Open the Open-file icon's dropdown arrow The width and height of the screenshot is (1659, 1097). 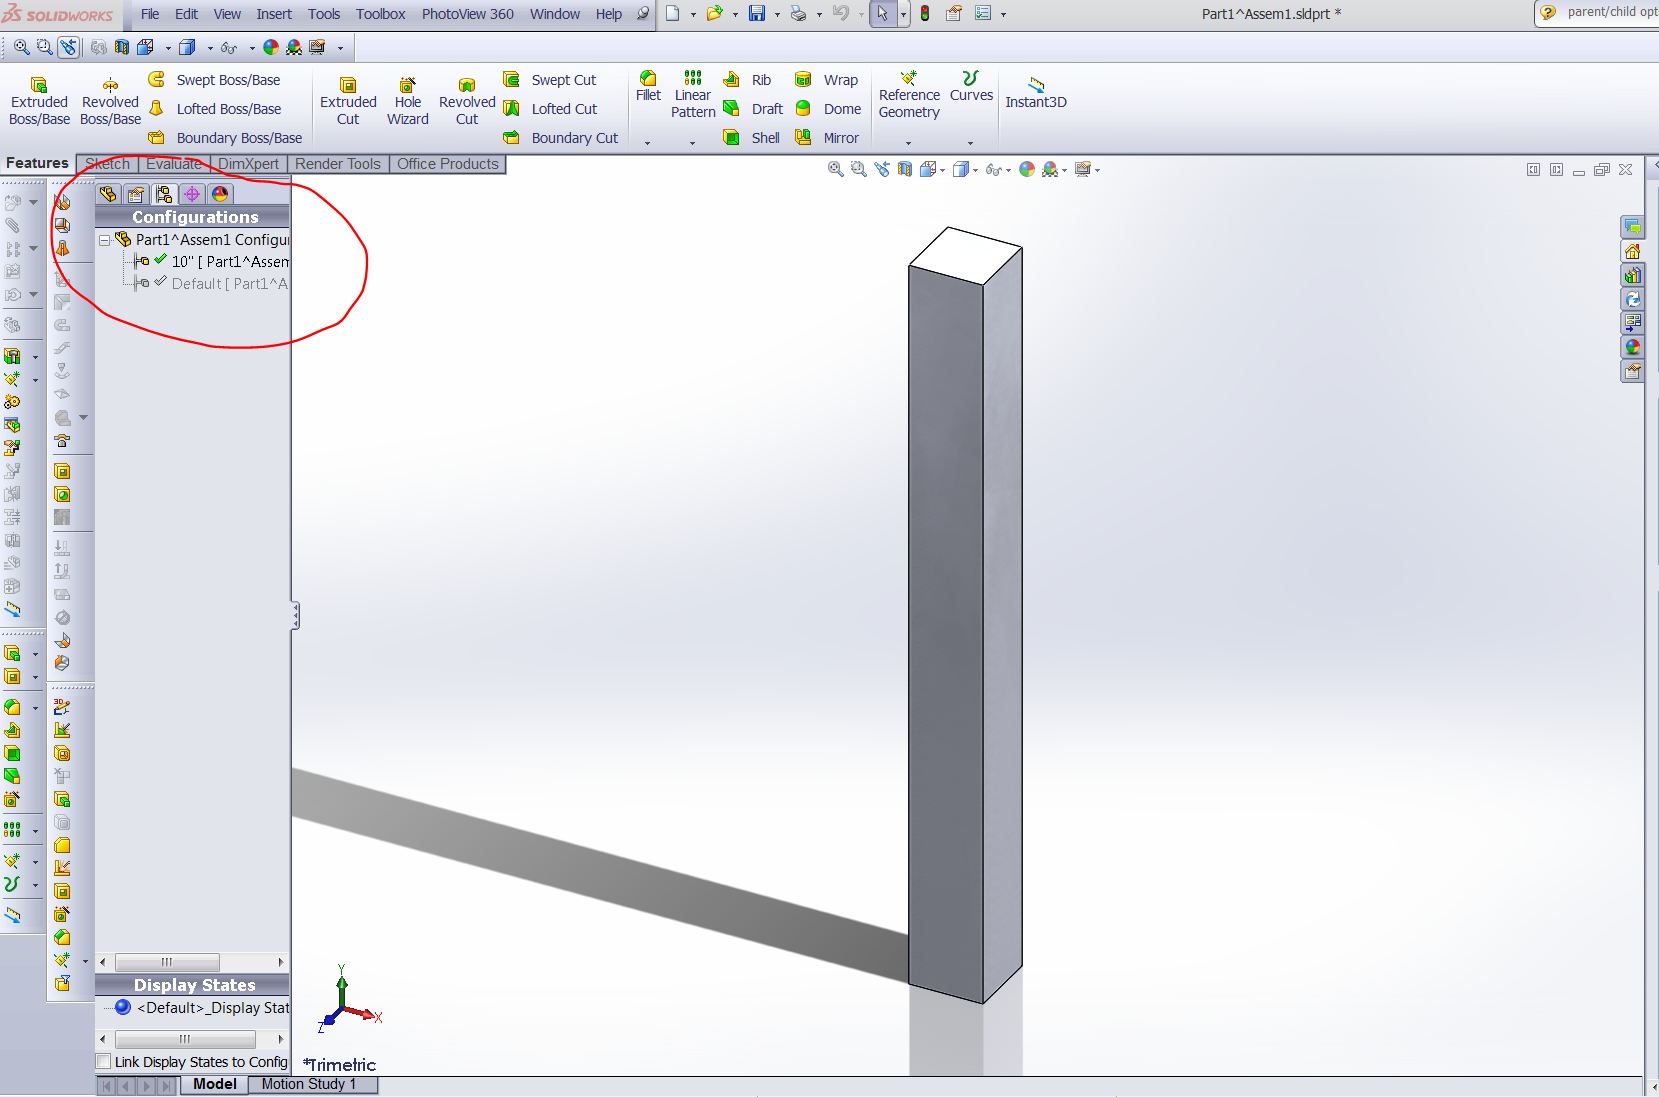click(x=735, y=14)
